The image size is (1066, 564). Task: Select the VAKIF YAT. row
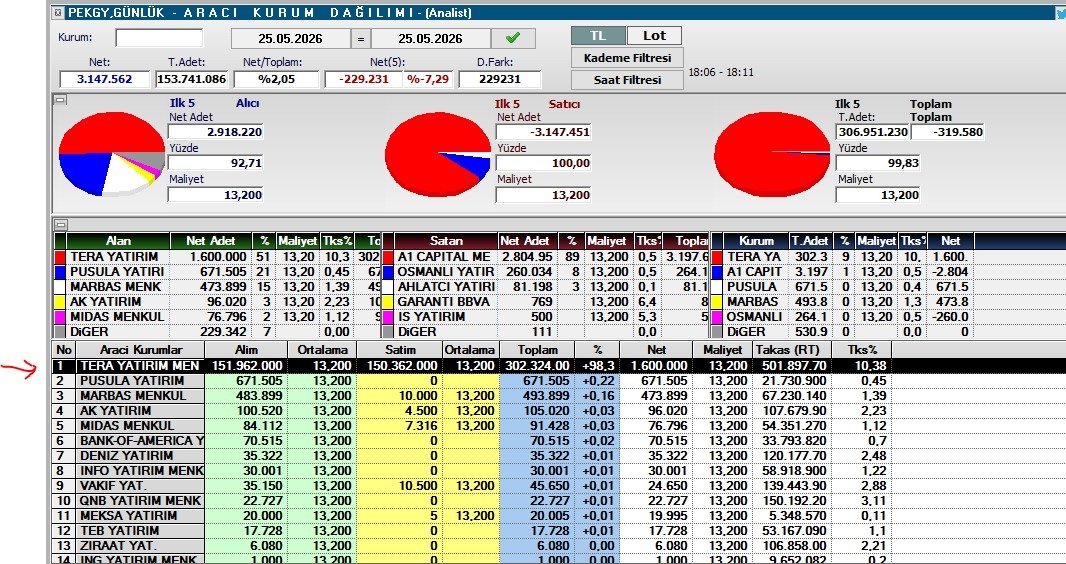tap(472, 485)
